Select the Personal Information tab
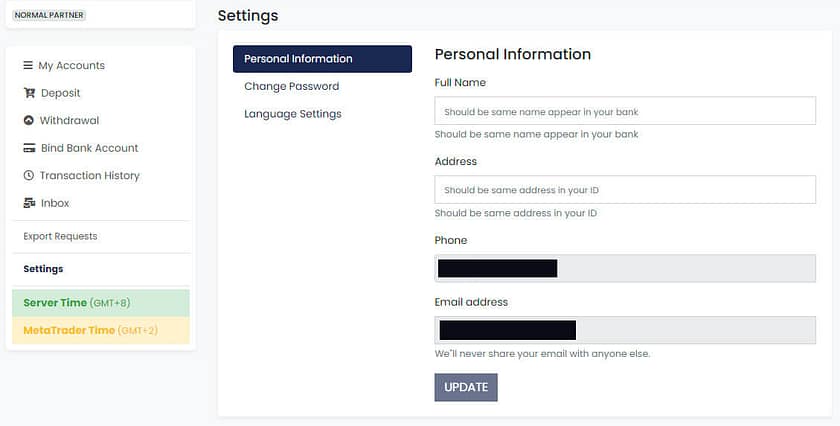The width and height of the screenshot is (840, 426). (322, 59)
